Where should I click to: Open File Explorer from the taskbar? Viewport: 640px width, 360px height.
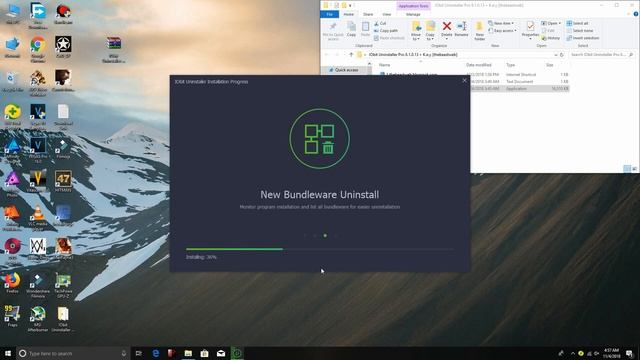(x=188, y=353)
